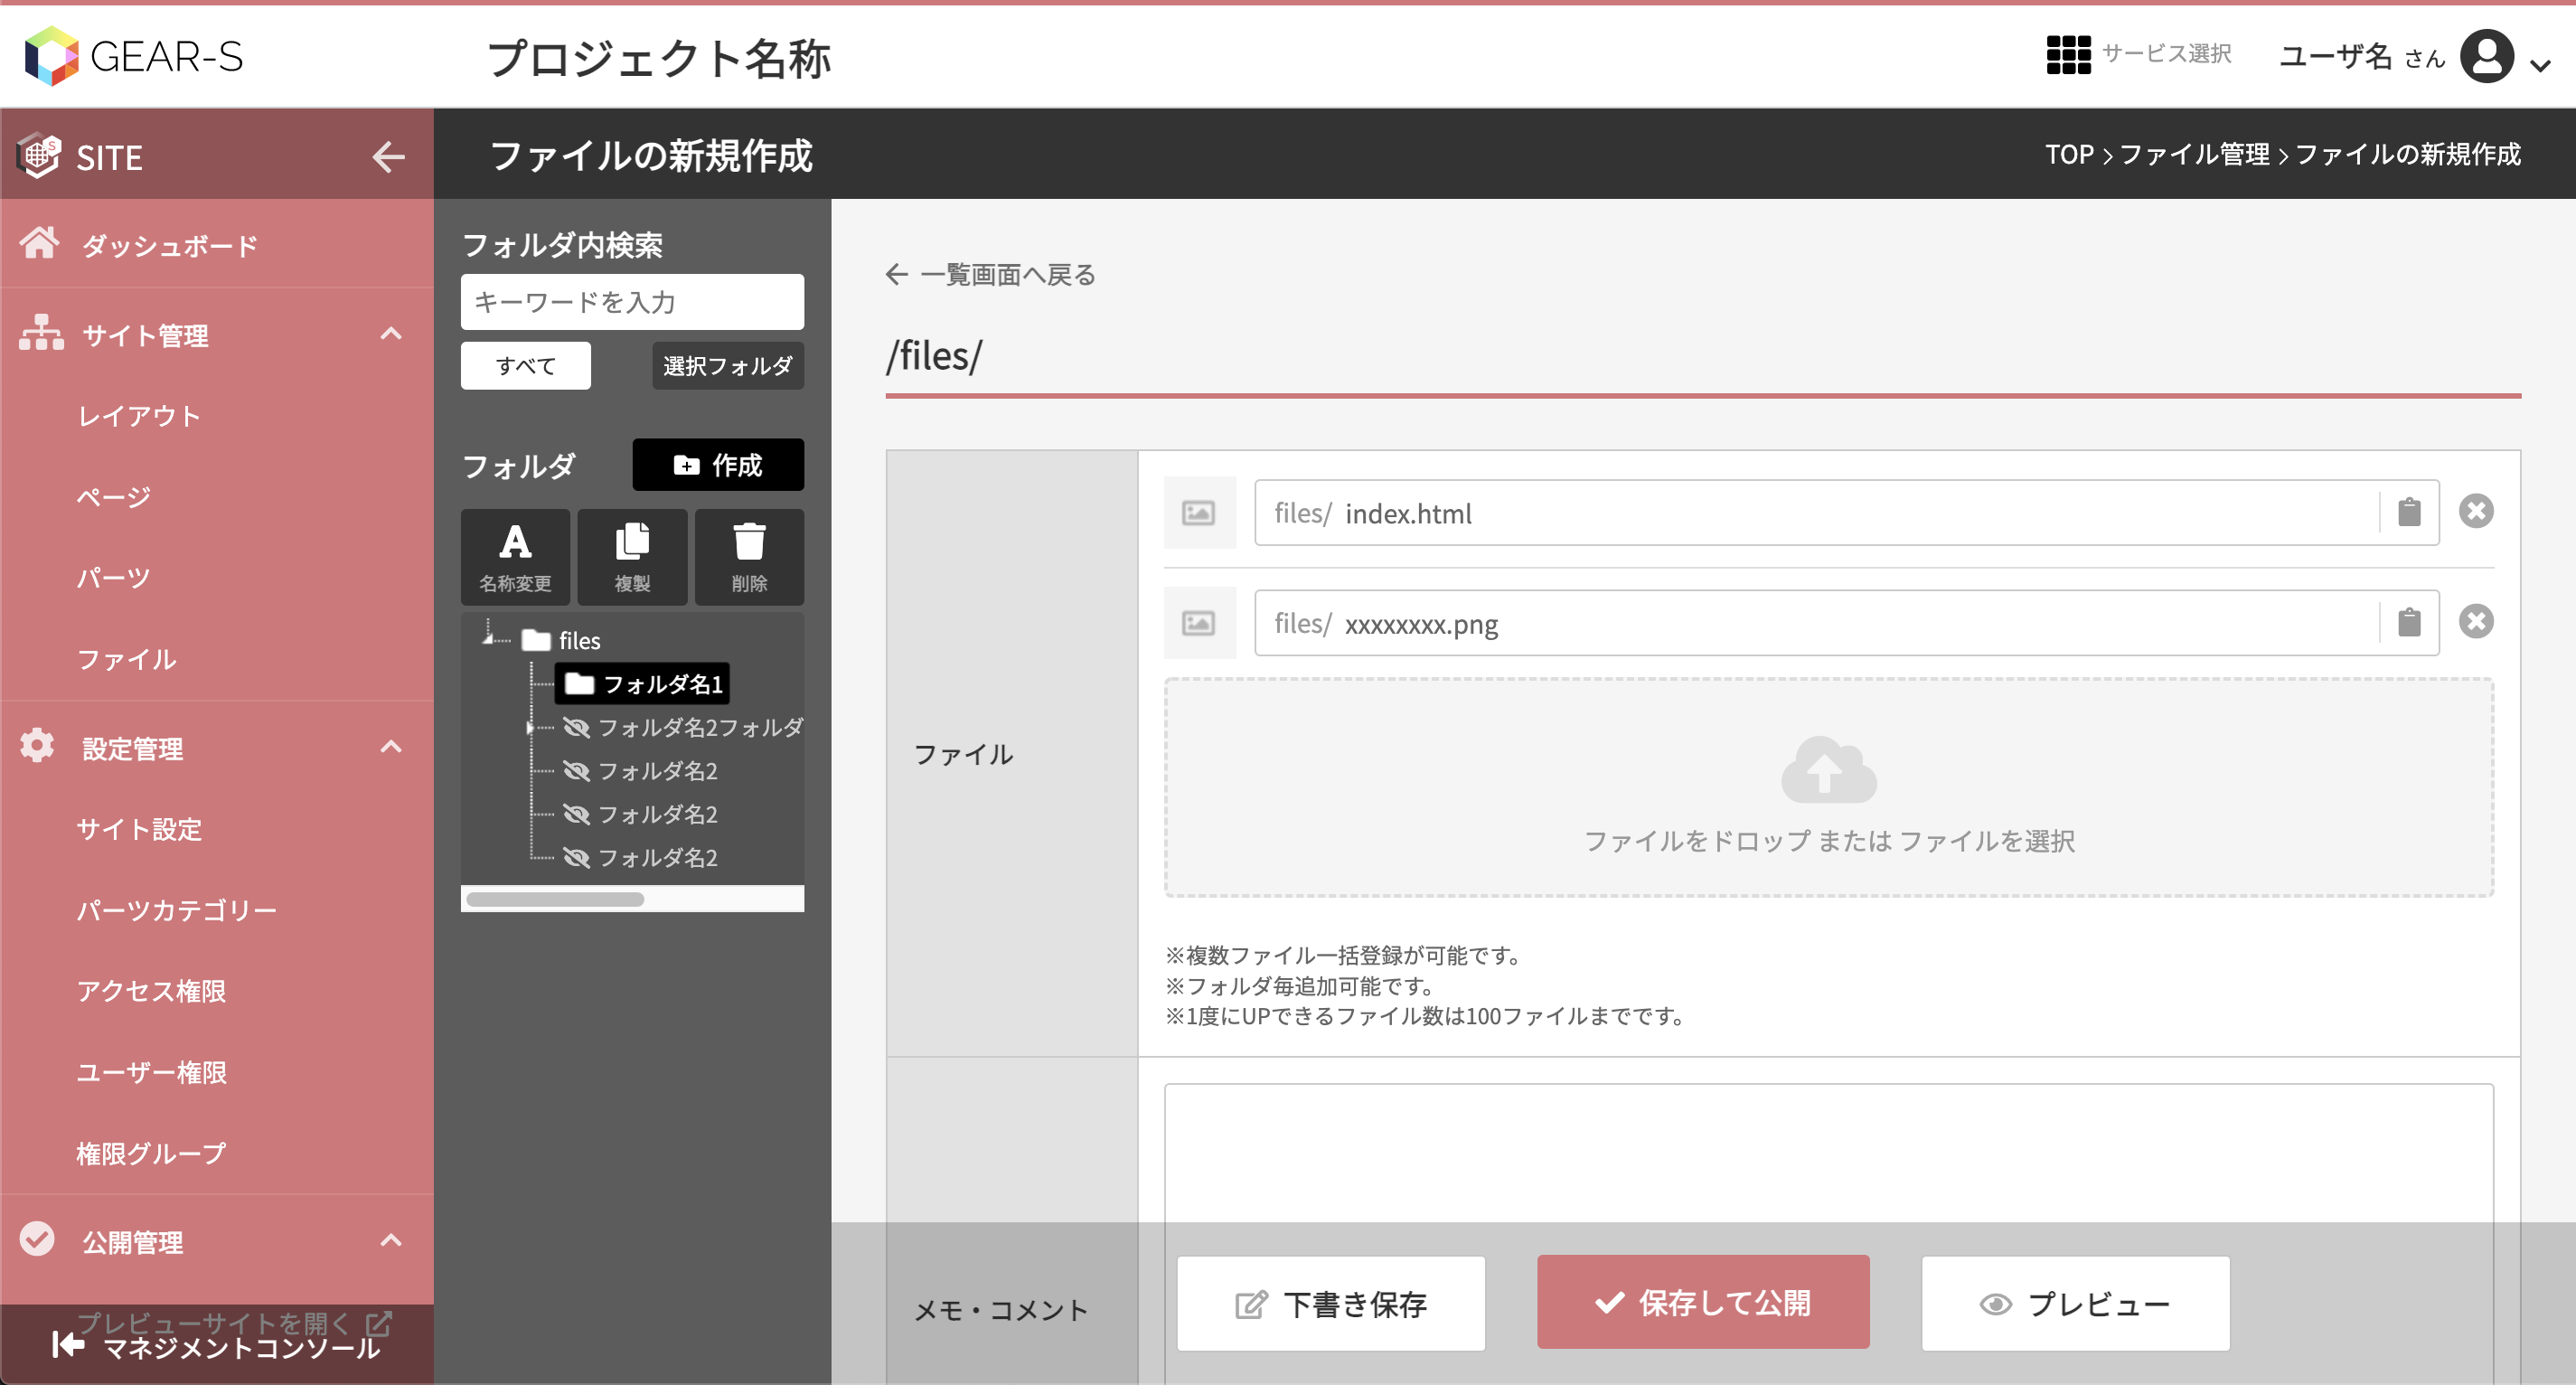Screen dimensions: 2576x1385
Task: Click the 削除 trash tool
Action: click(x=749, y=557)
